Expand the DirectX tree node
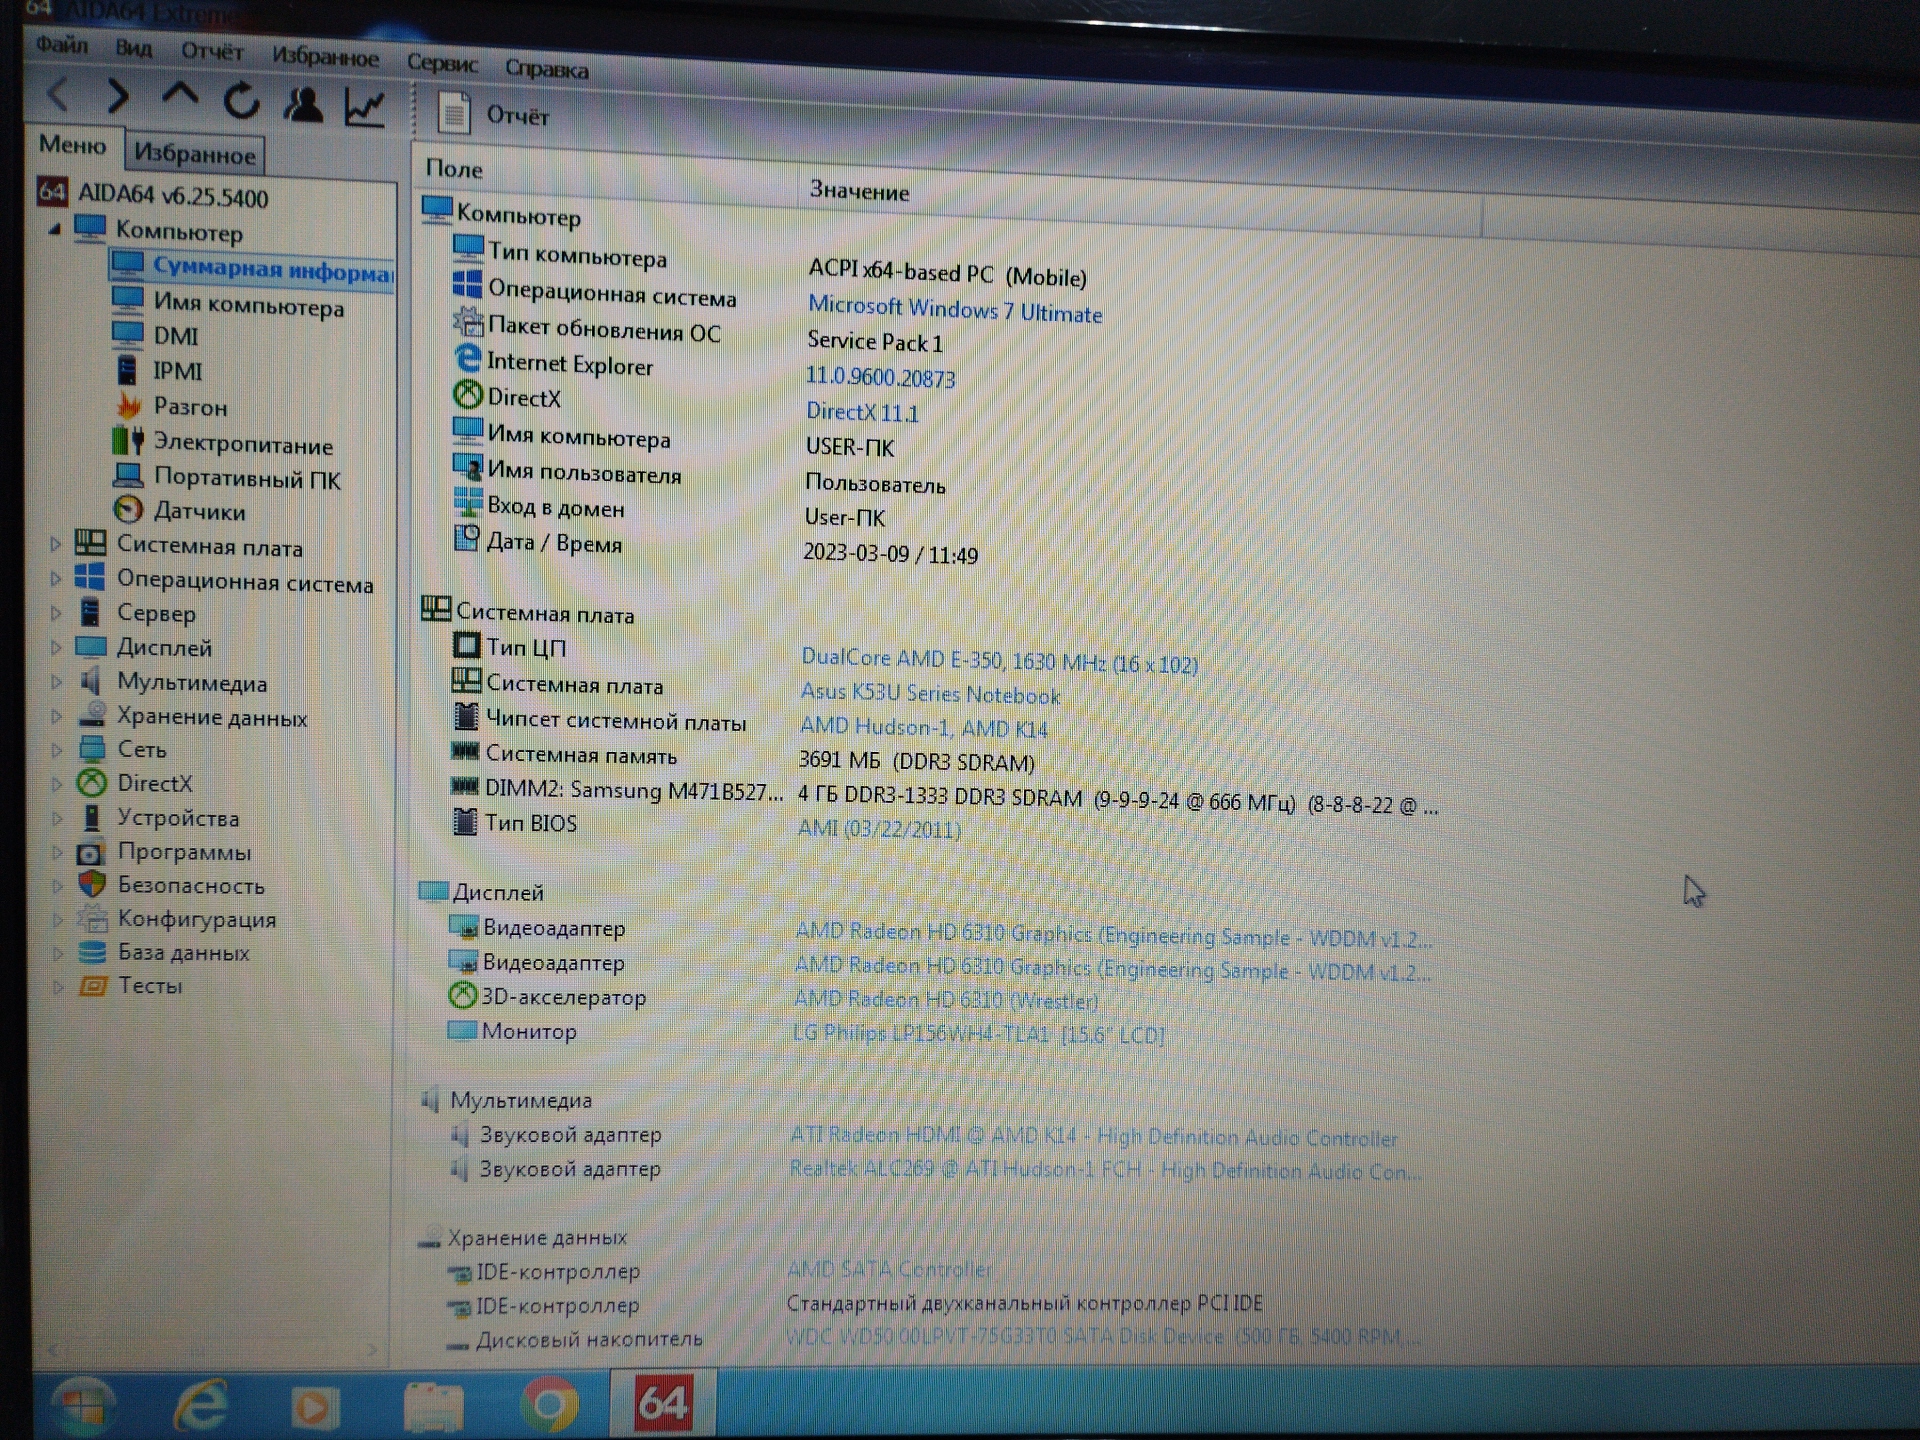Screen dimensions: 1920x1440 56,784
